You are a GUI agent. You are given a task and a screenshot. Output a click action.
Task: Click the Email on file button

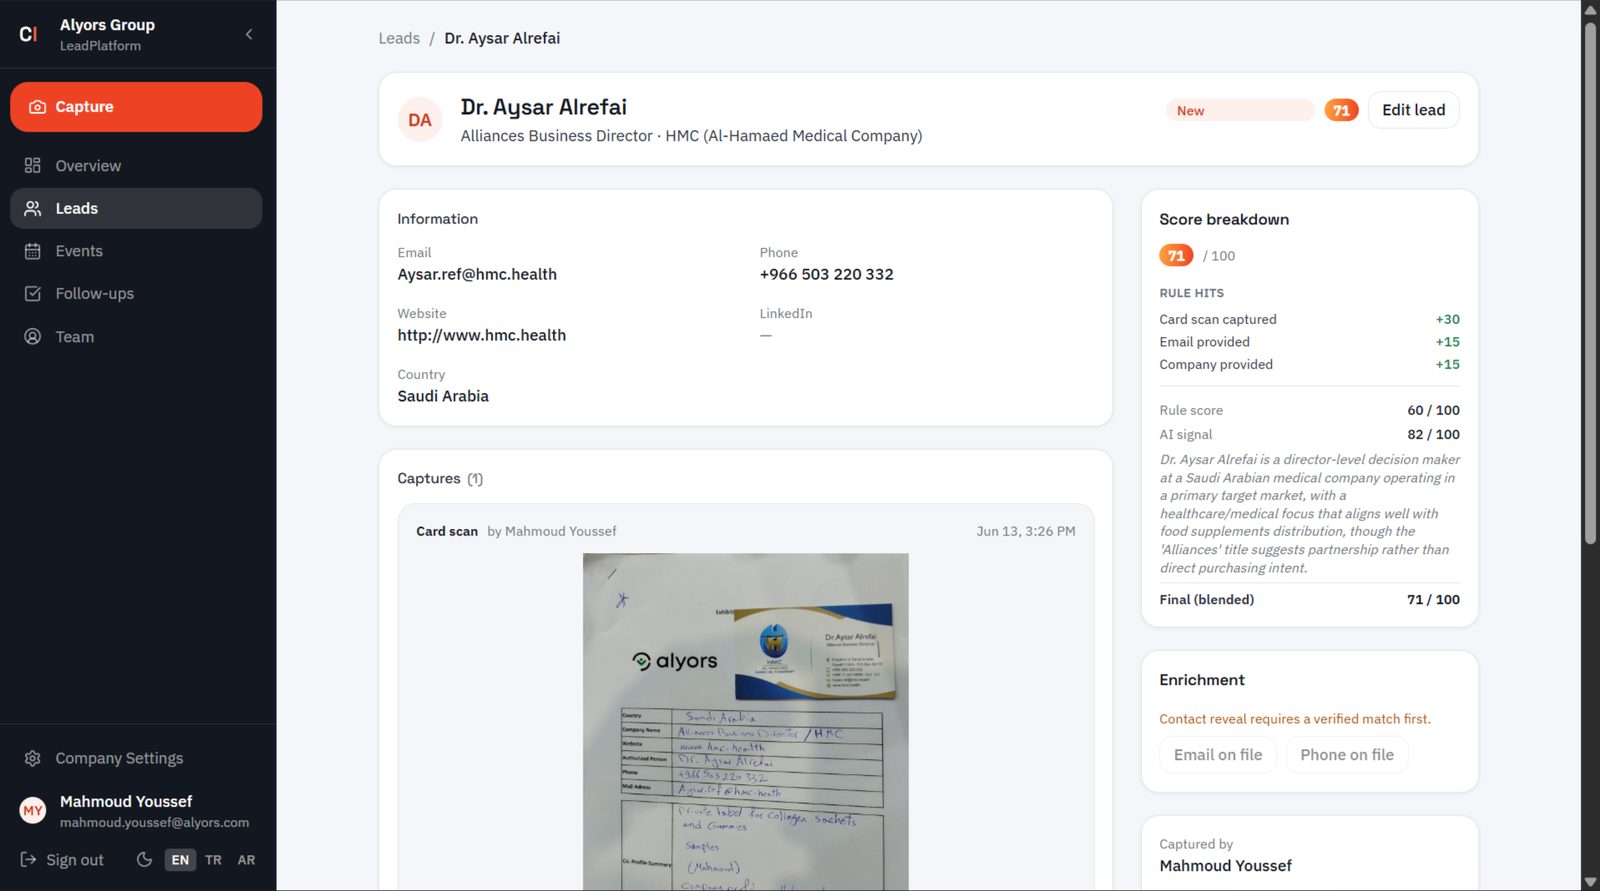point(1218,755)
